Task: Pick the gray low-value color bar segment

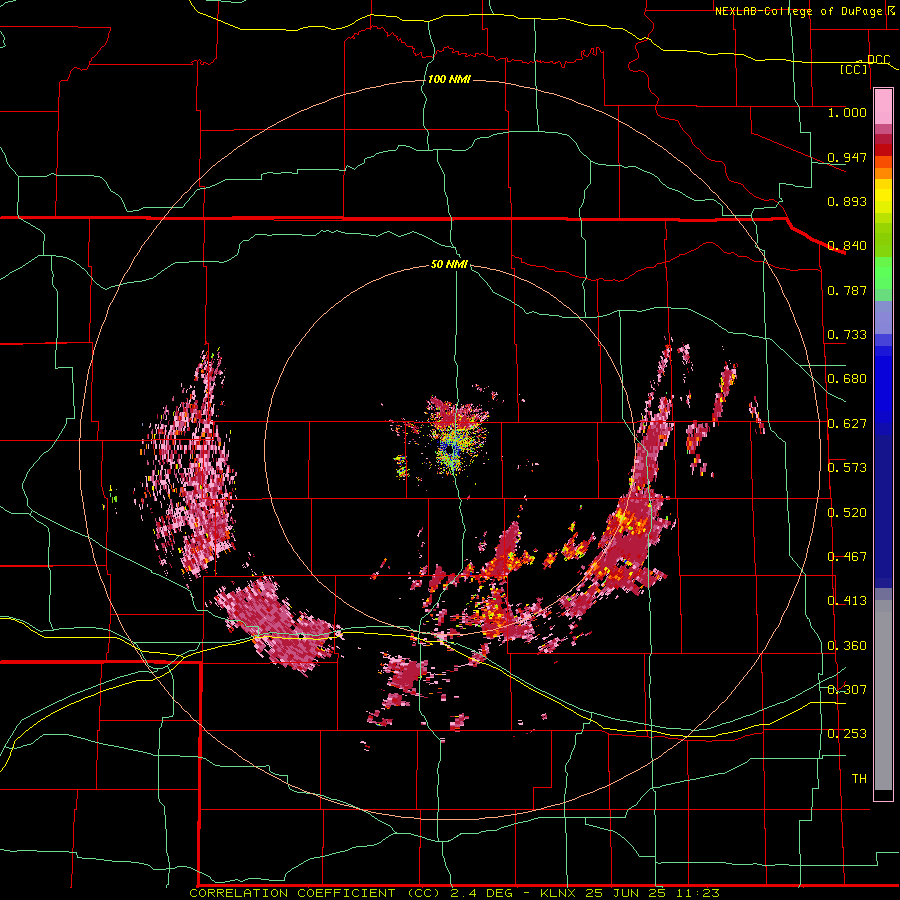Action: pos(883,695)
